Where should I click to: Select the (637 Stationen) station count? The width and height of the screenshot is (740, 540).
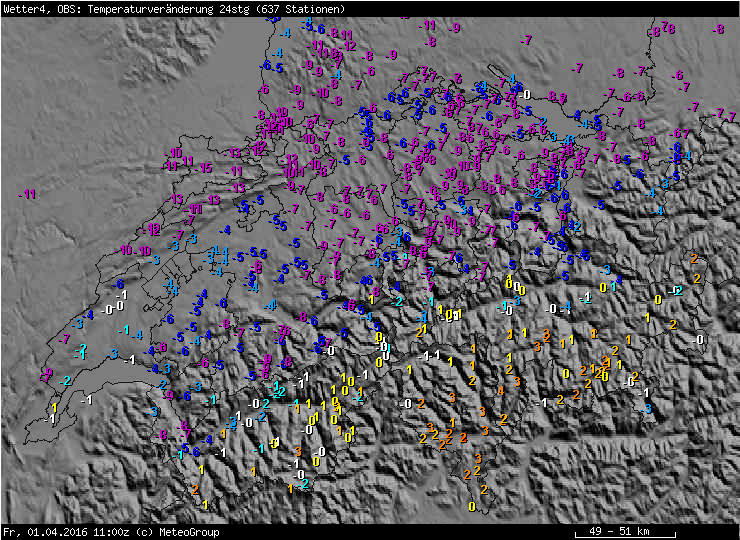click(302, 9)
